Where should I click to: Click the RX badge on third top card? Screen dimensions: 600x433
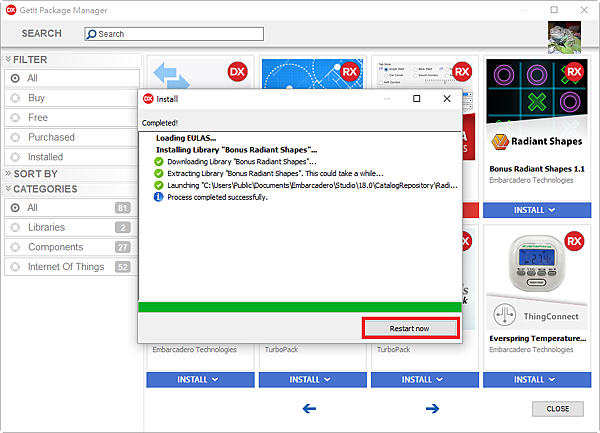462,72
